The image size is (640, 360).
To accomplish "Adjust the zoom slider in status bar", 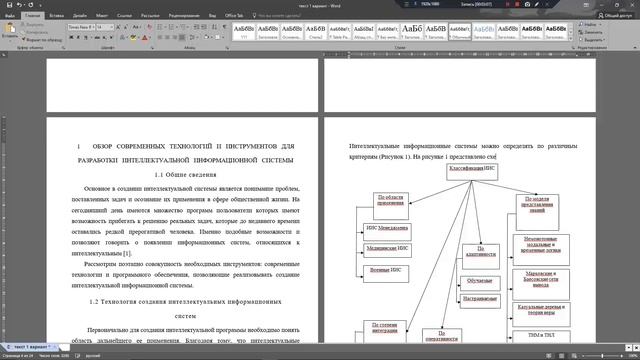I will pyautogui.click(x=602, y=356).
